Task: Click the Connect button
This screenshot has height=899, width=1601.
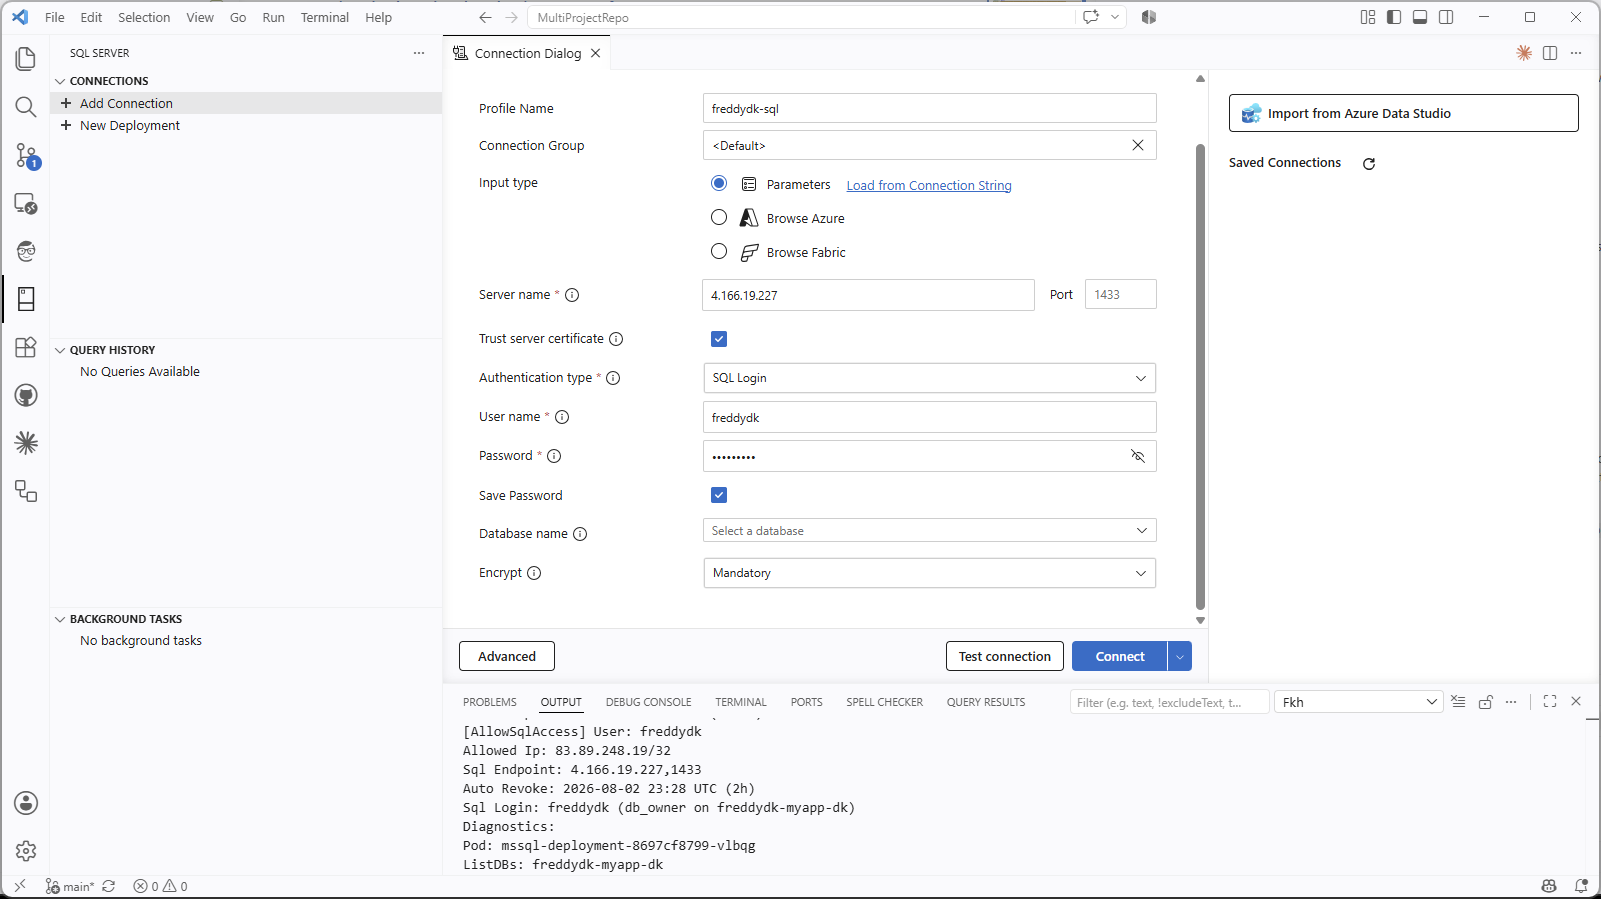Action: click(1119, 656)
